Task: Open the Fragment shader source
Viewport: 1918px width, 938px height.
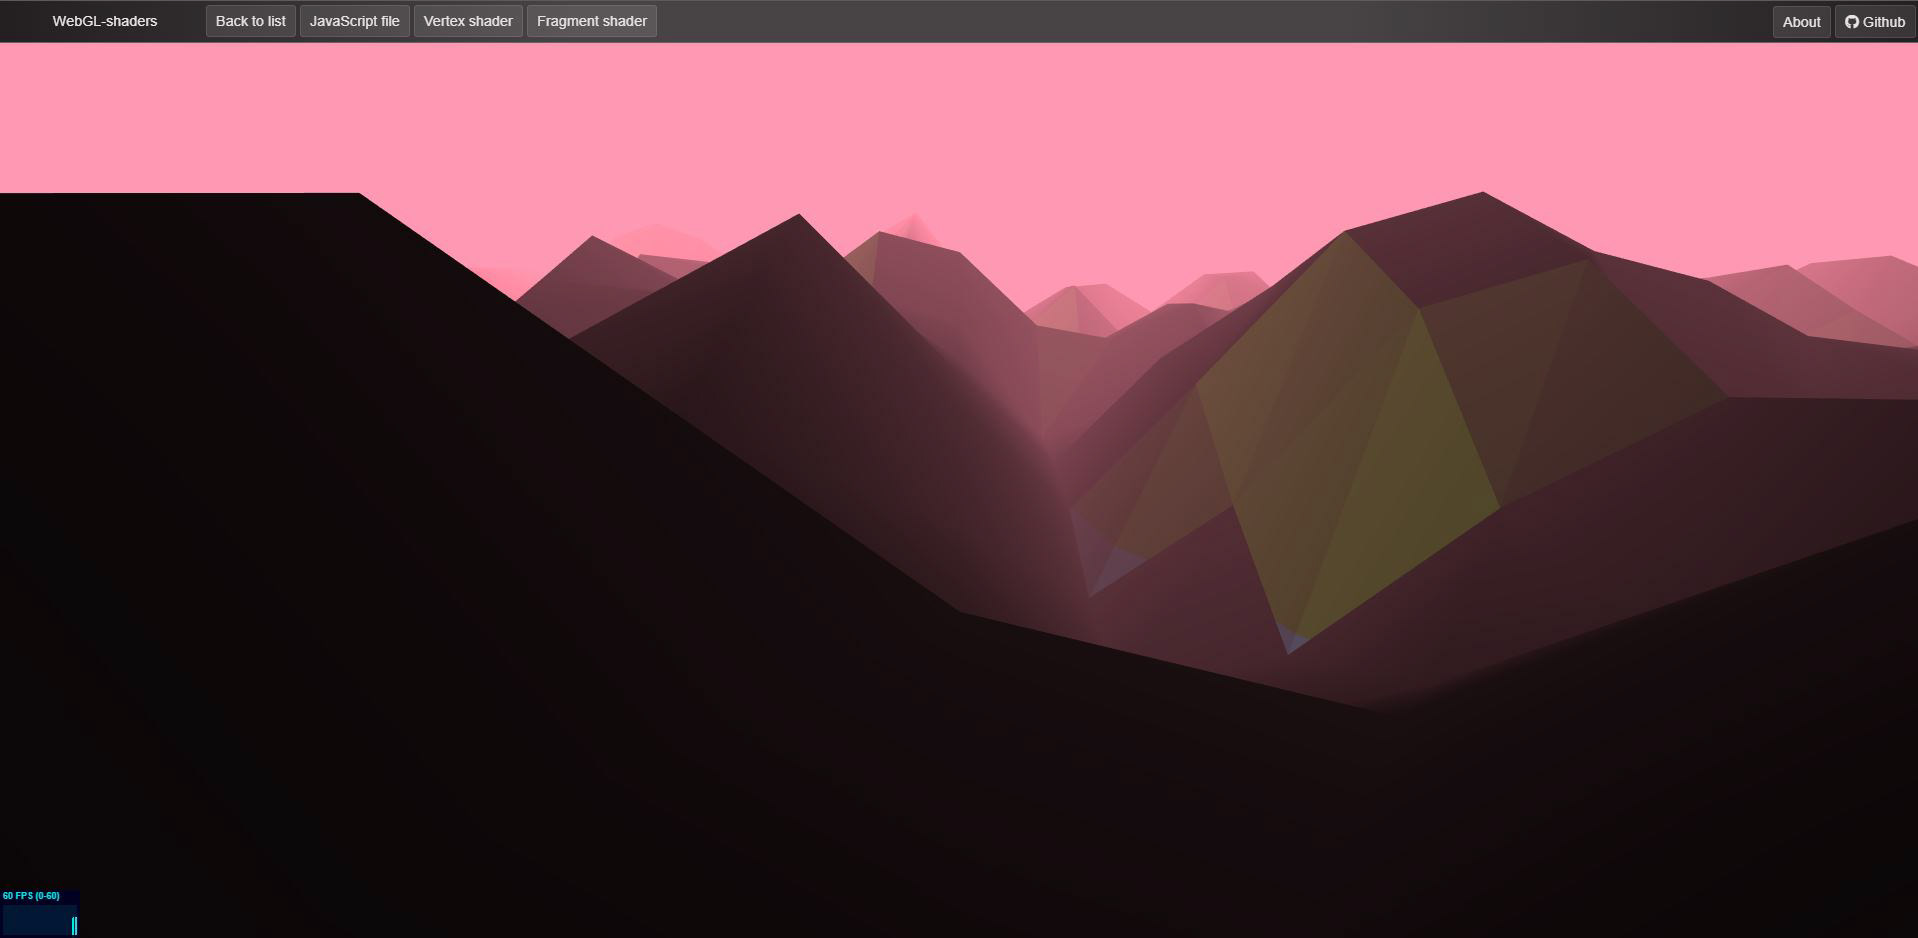Action: click(592, 21)
